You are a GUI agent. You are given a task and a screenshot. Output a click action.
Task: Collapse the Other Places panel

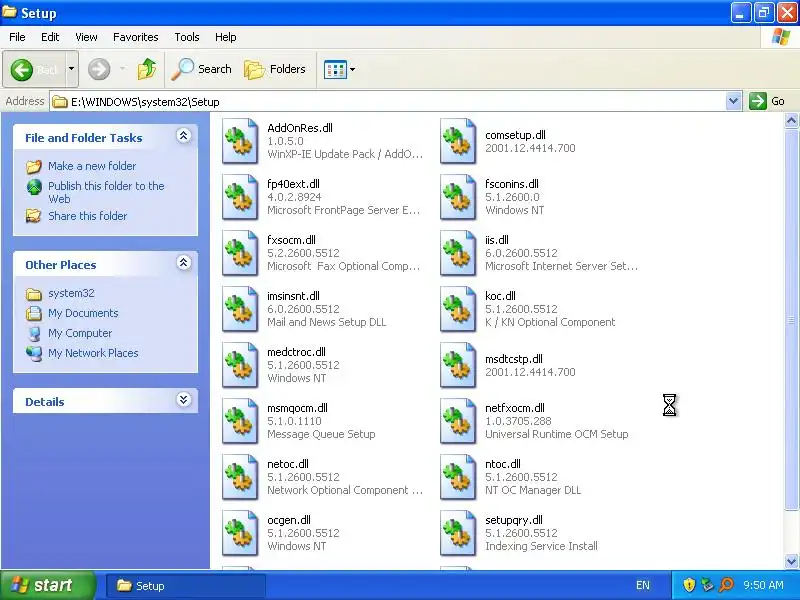pyautogui.click(x=184, y=263)
